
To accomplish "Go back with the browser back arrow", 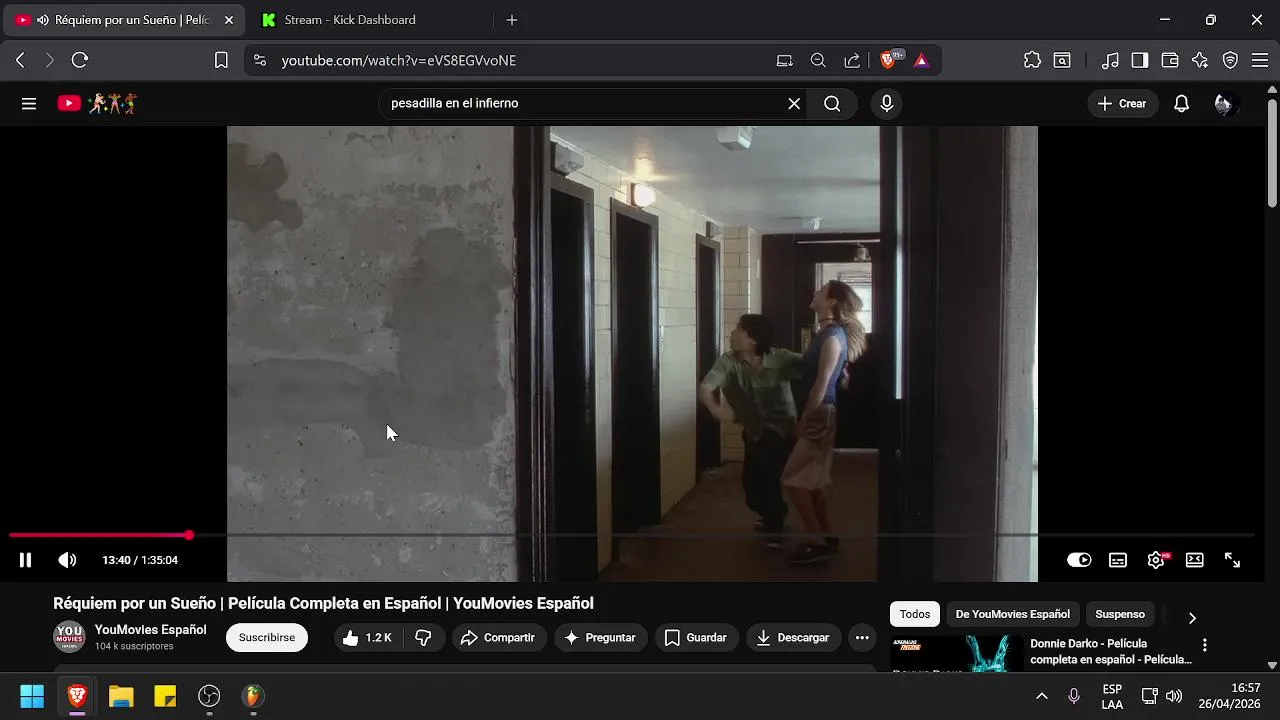I will click(x=20, y=60).
